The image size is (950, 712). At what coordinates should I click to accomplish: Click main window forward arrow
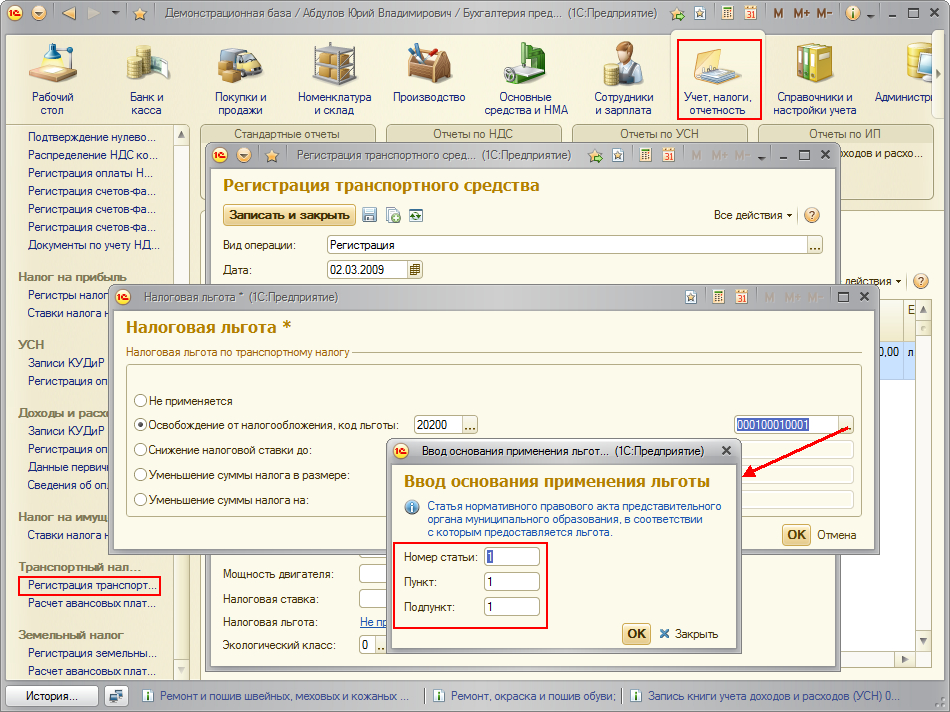pos(93,13)
